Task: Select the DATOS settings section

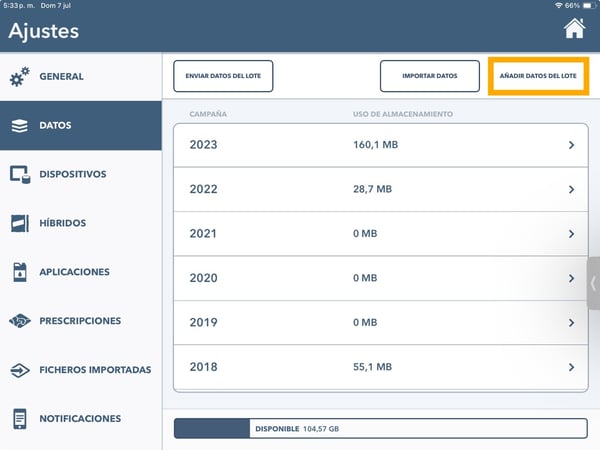Action: 81,126
